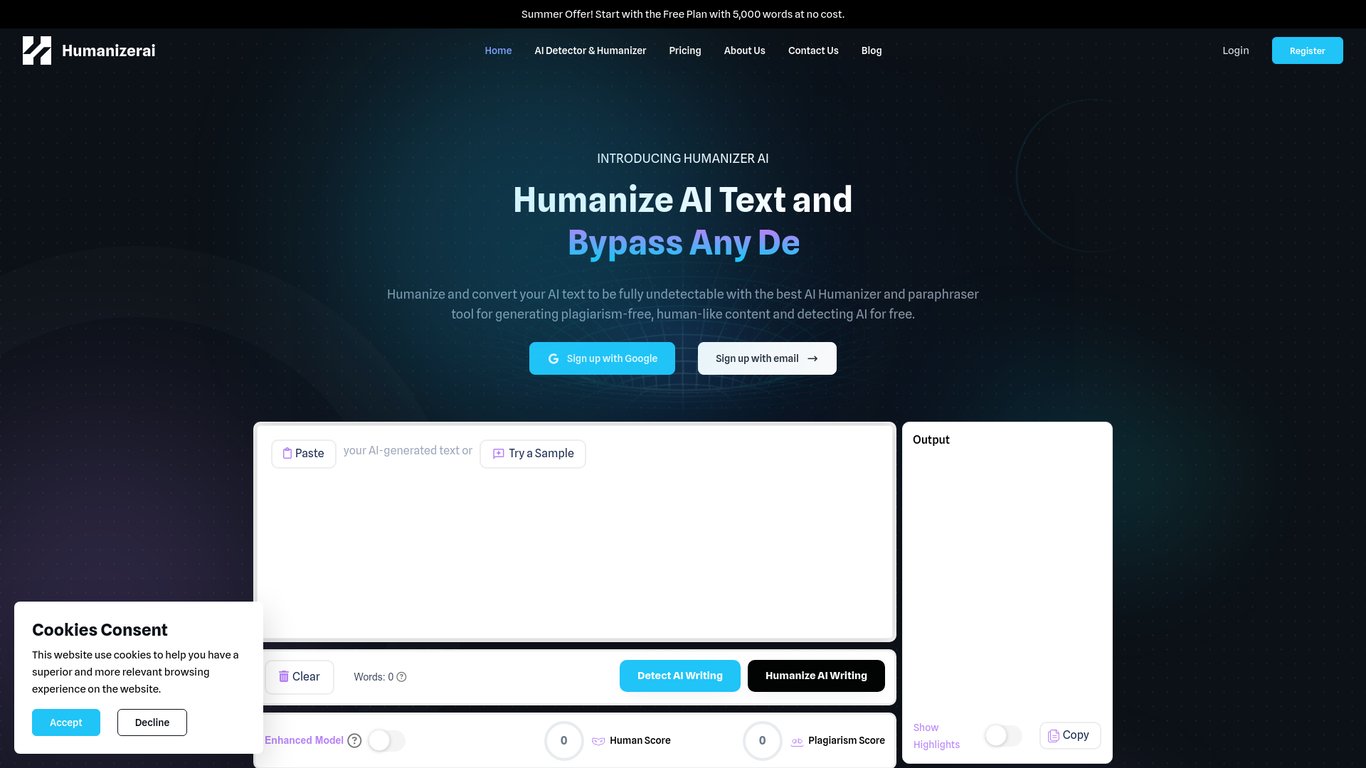Click the Human Score icon

coord(598,741)
